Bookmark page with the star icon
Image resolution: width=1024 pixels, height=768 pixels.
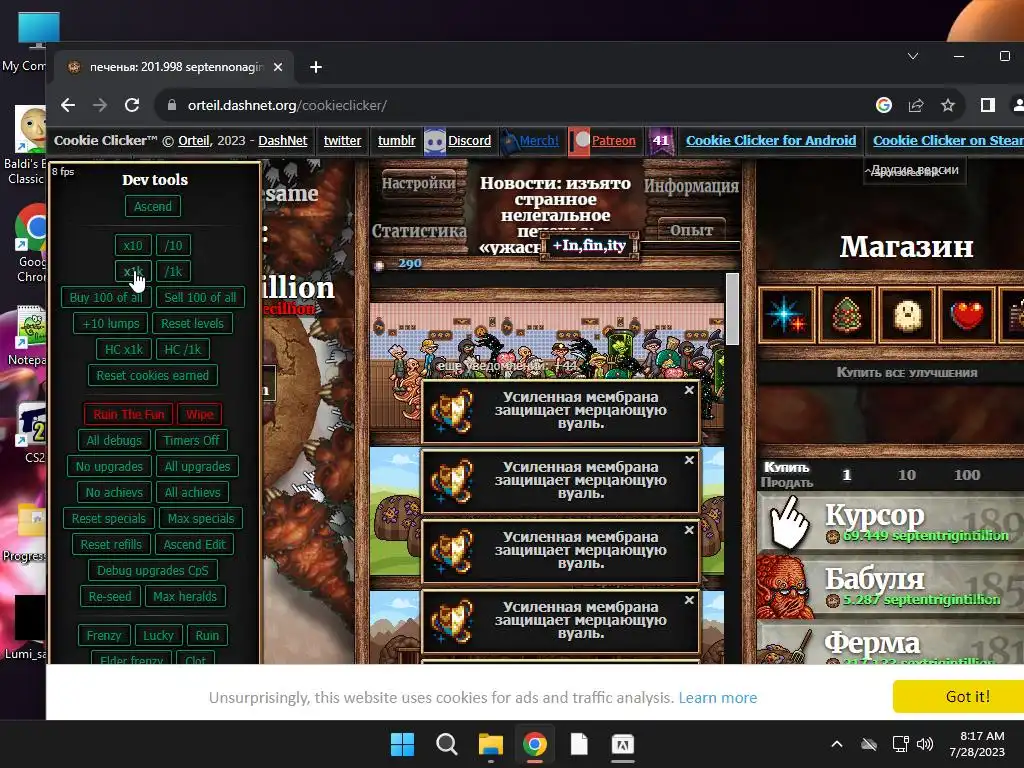[x=948, y=105]
